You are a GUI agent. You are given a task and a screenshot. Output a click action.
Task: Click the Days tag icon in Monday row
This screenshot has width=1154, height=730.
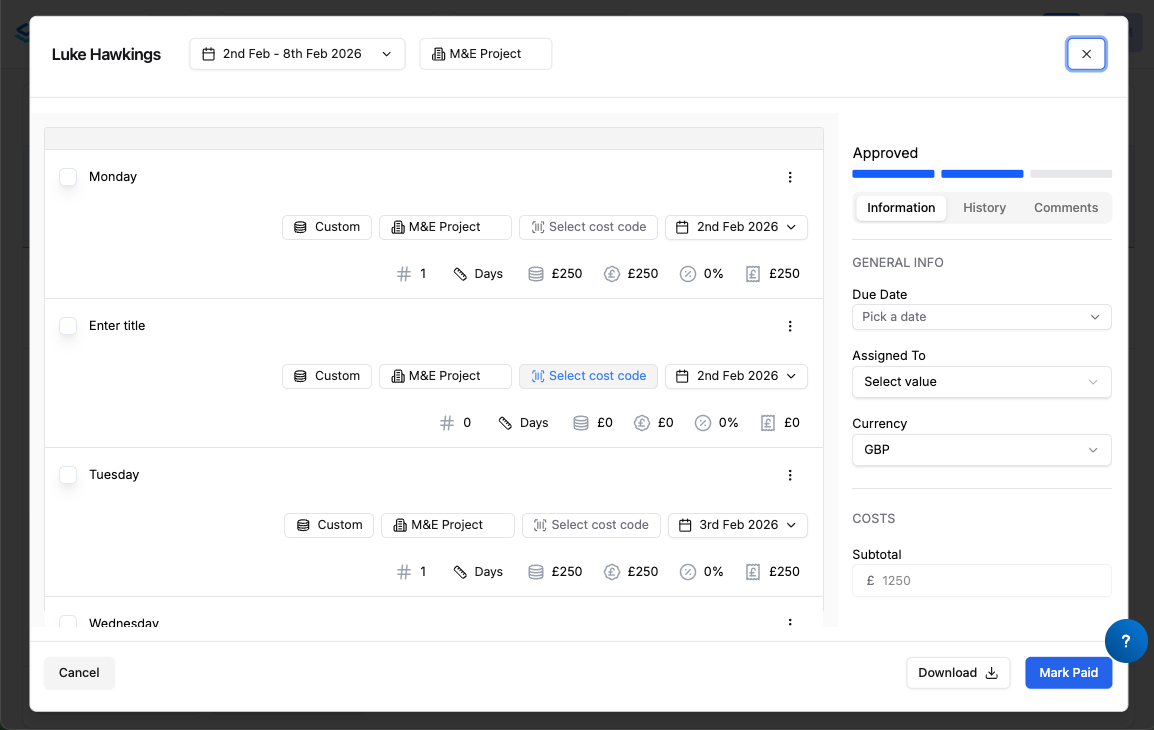coord(460,274)
